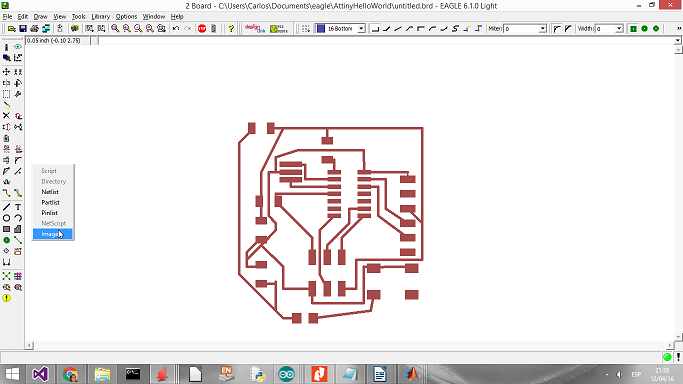Select the Ratsnest tool

(x=7, y=276)
